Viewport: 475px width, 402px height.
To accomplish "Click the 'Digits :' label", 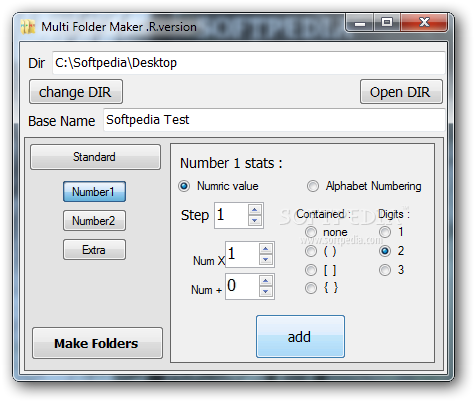I will pyautogui.click(x=394, y=214).
